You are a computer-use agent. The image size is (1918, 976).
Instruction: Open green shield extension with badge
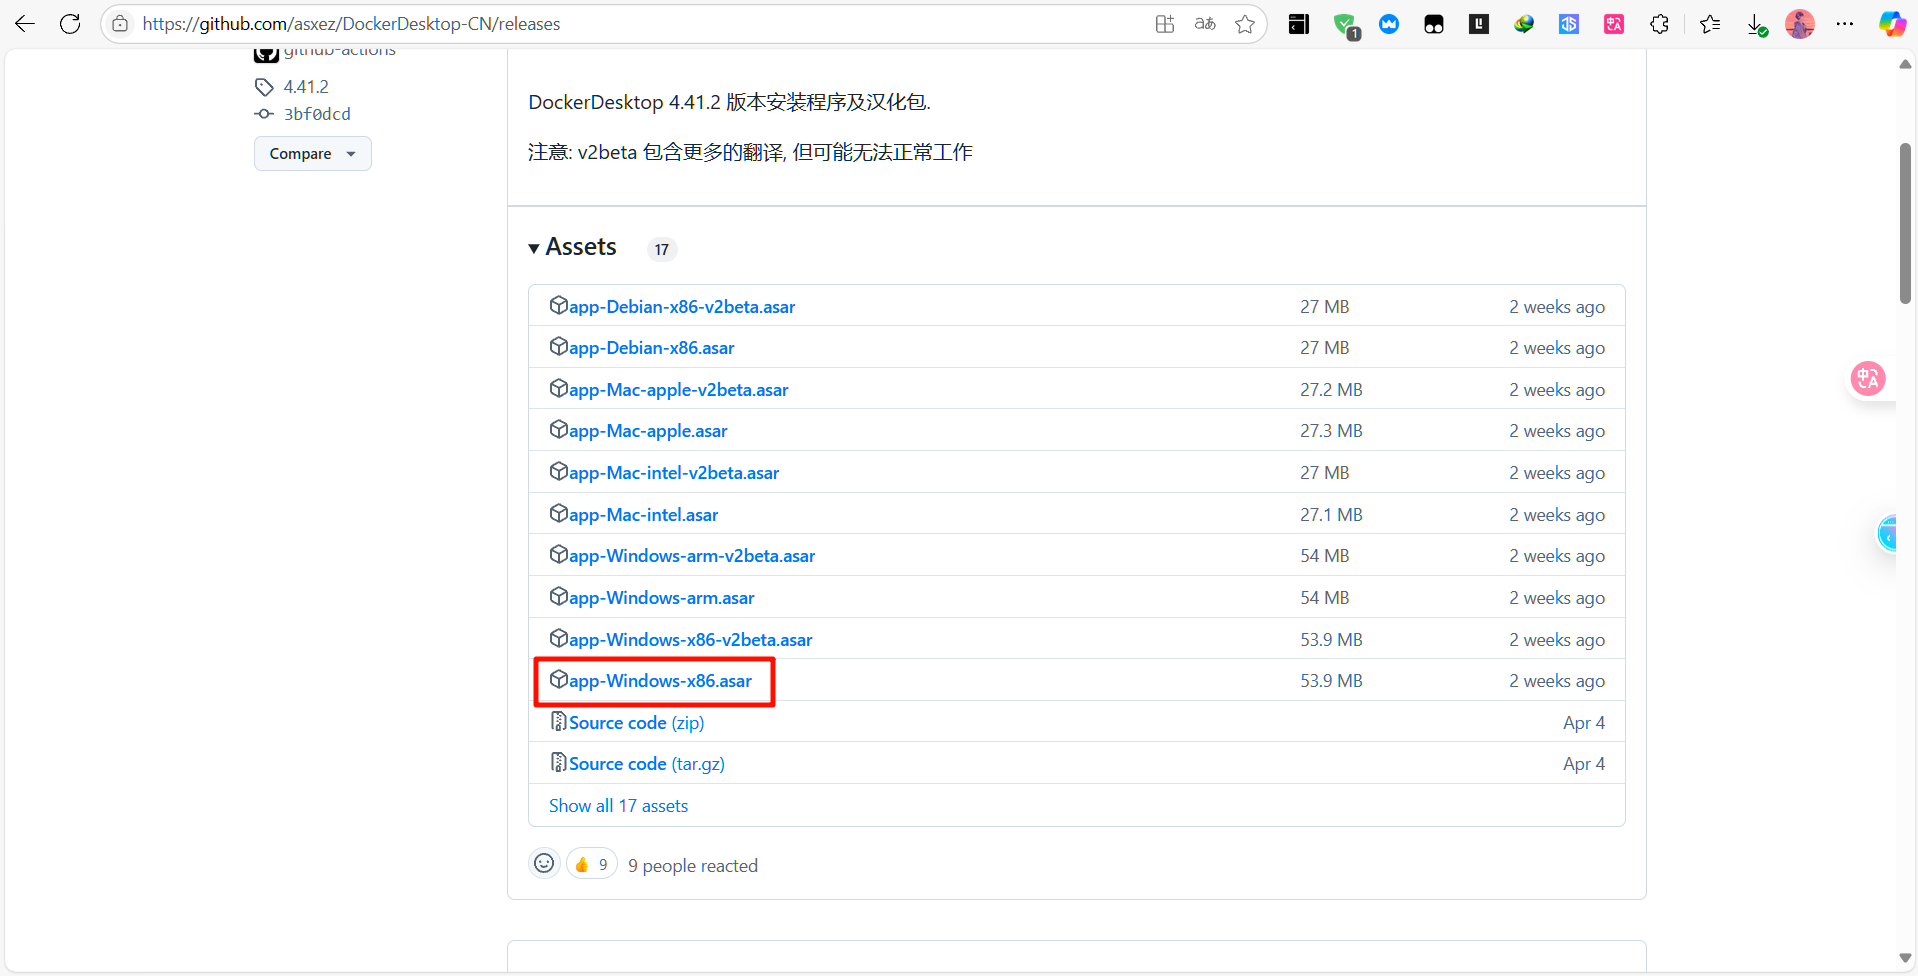tap(1346, 26)
